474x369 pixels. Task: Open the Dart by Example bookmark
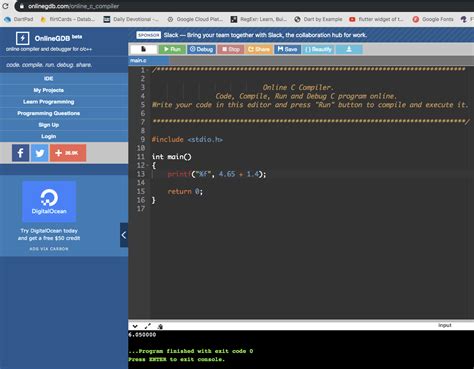tap(319, 19)
